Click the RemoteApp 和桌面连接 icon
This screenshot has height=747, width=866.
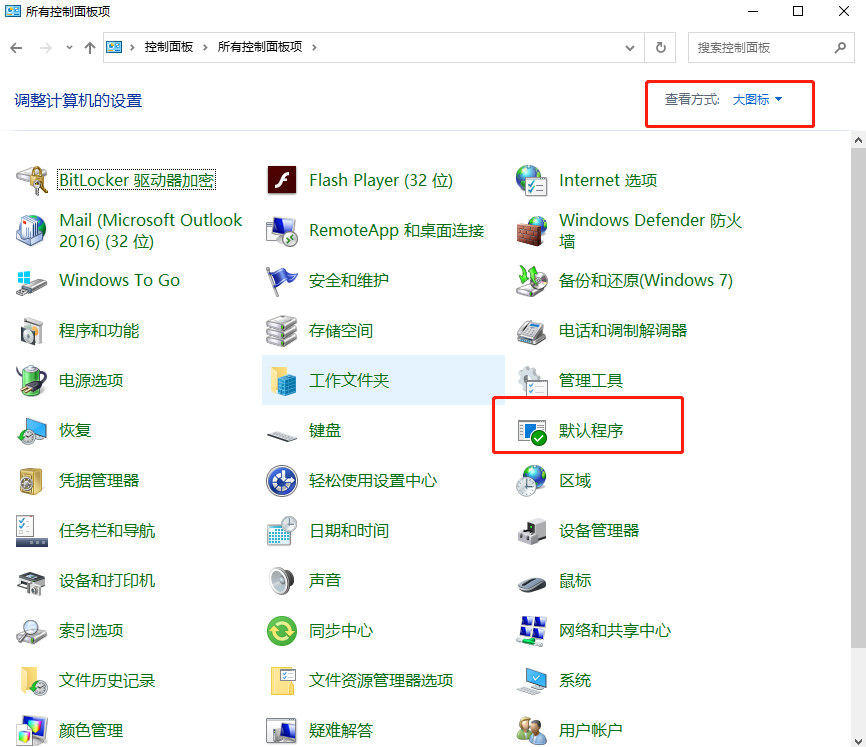282,230
